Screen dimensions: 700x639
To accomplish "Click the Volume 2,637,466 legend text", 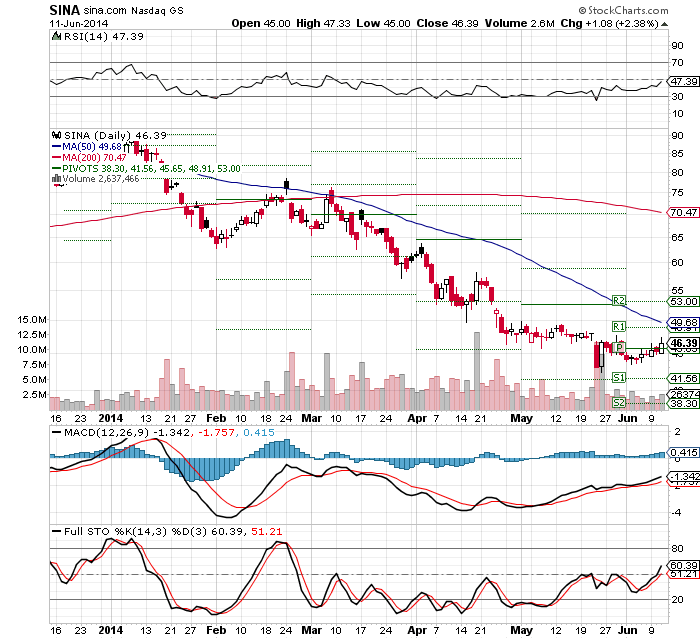I will (100, 179).
